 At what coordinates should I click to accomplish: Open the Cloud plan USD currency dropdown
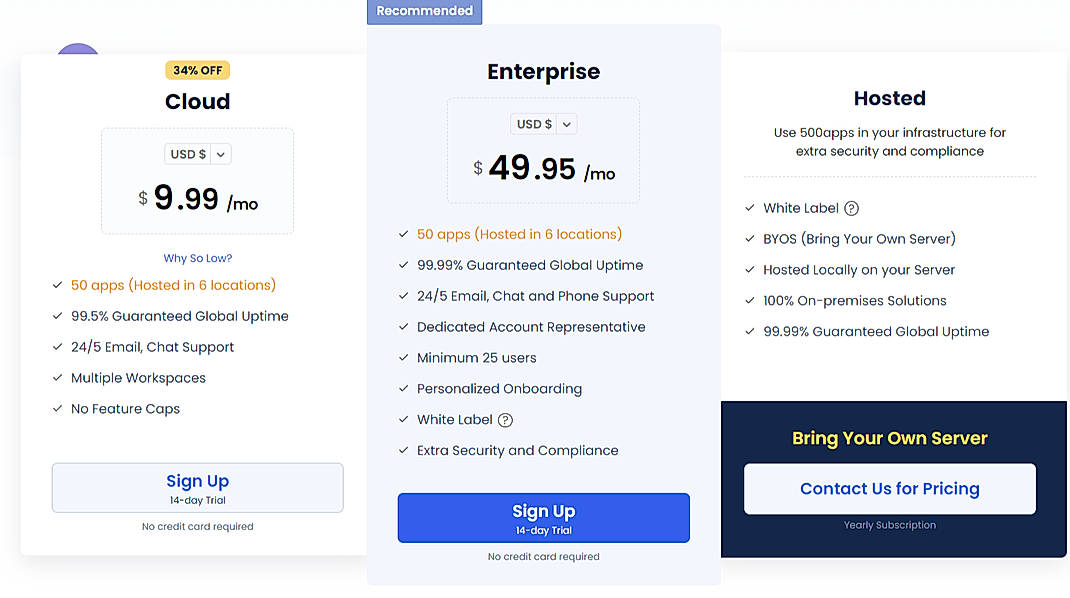tap(197, 154)
